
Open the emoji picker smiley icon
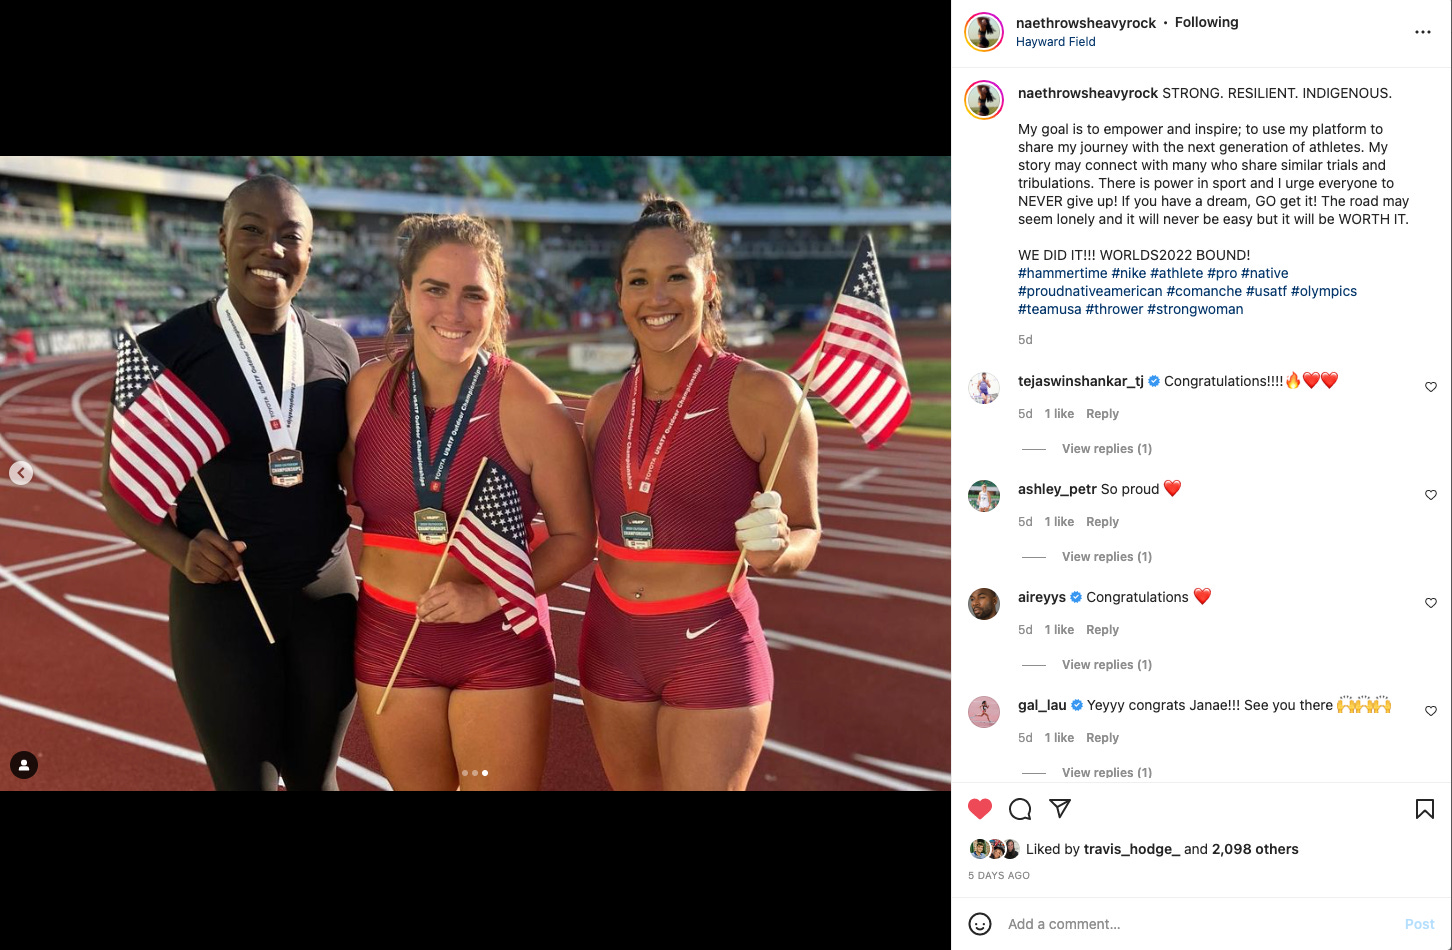pos(980,924)
